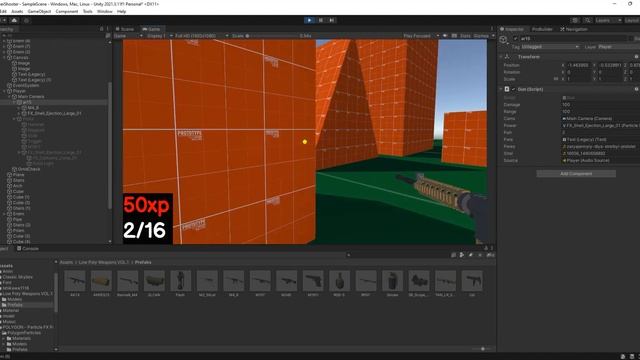Switch to the Console tab
The width and height of the screenshot is (640, 360).
(x=28, y=248)
